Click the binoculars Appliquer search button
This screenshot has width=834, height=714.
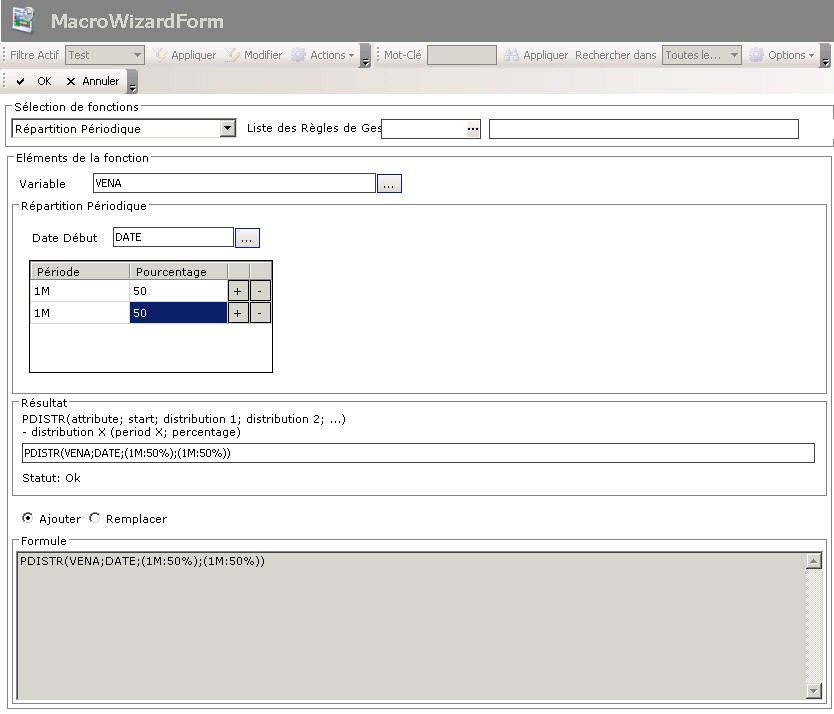536,55
